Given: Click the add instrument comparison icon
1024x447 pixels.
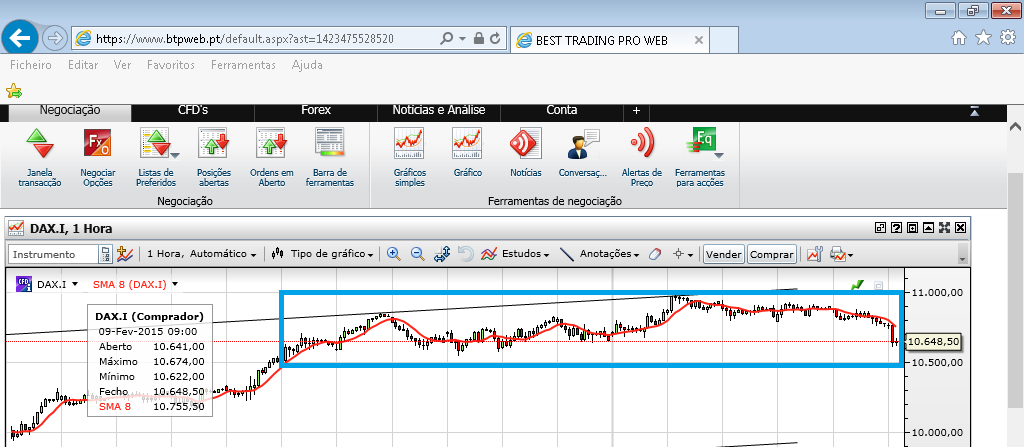Looking at the screenshot, I should [x=125, y=254].
